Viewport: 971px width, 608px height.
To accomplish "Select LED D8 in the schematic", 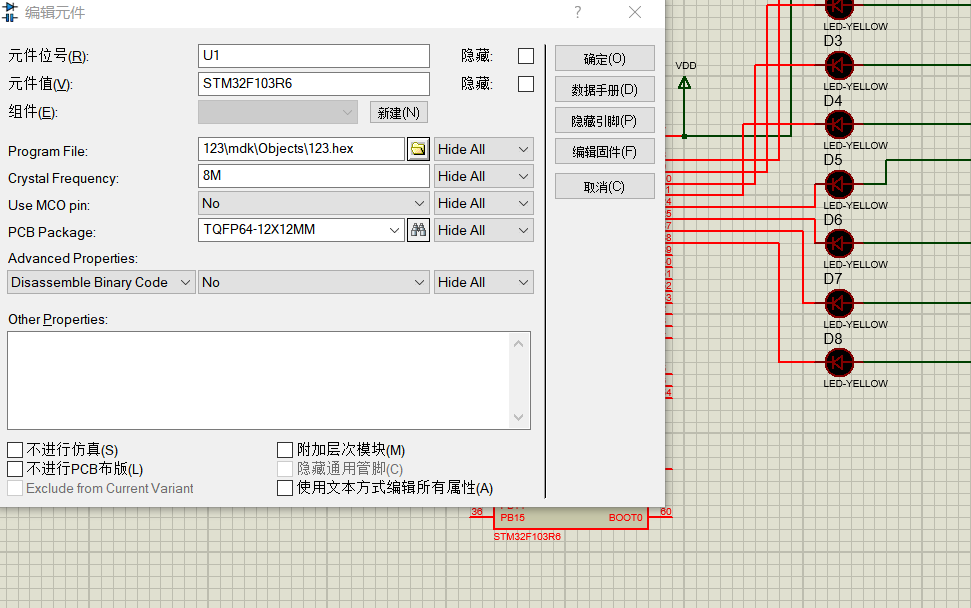I will 839,362.
